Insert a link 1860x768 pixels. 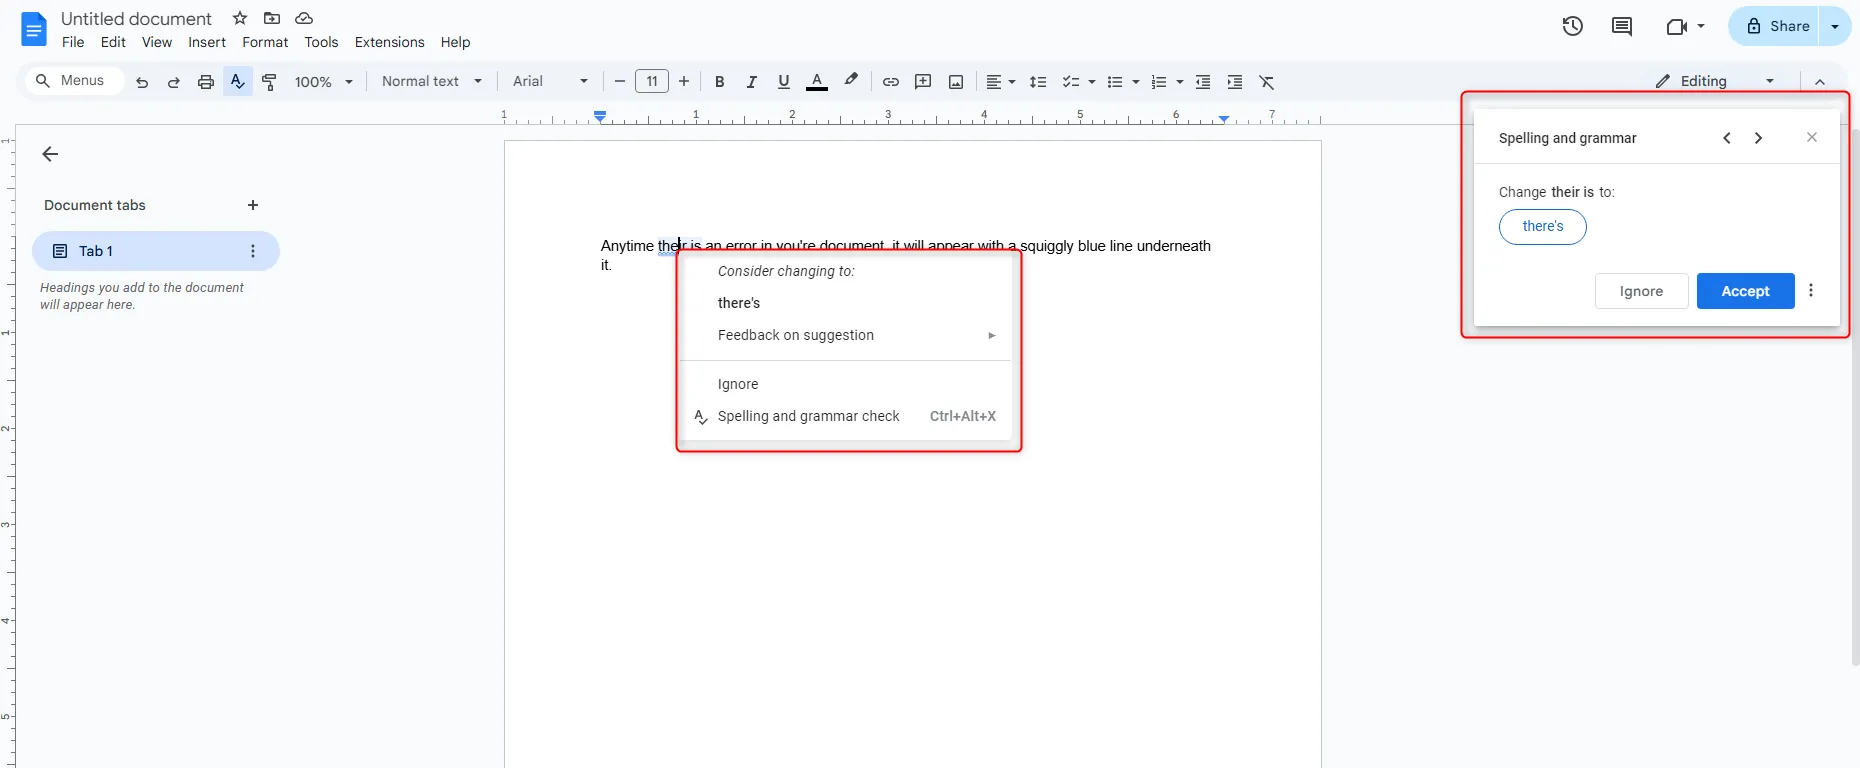[x=890, y=82]
